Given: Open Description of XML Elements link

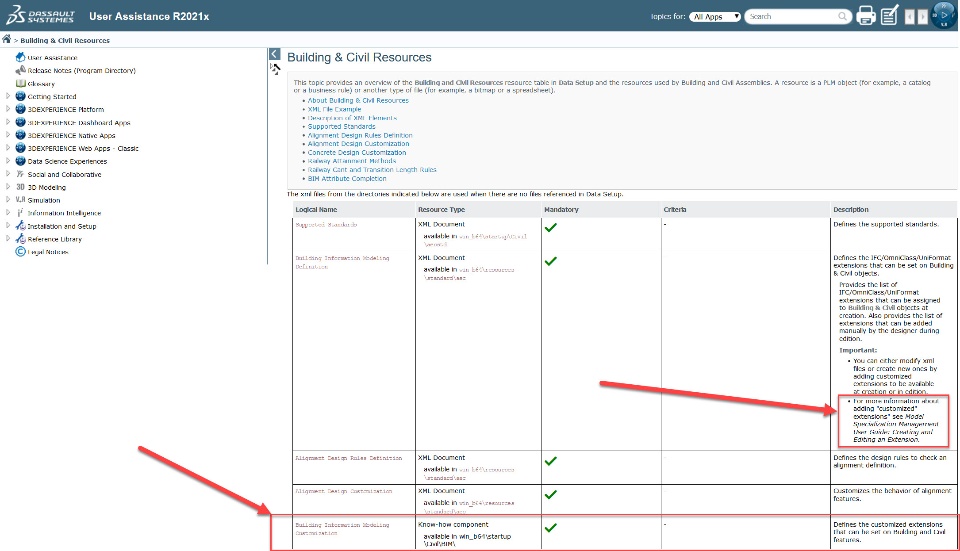Looking at the screenshot, I should (x=352, y=118).
